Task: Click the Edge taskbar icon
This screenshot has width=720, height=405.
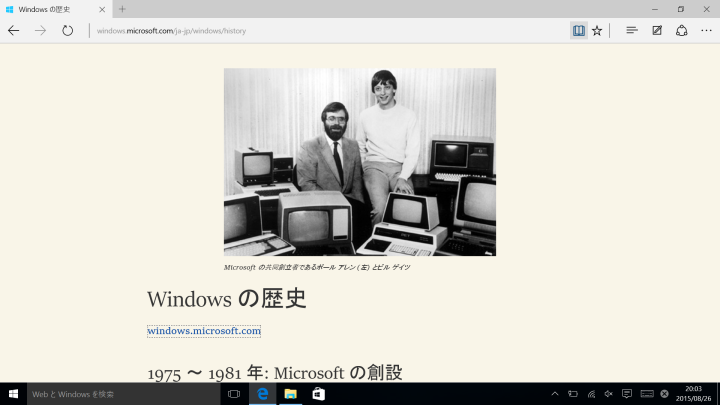Action: pyautogui.click(x=263, y=394)
